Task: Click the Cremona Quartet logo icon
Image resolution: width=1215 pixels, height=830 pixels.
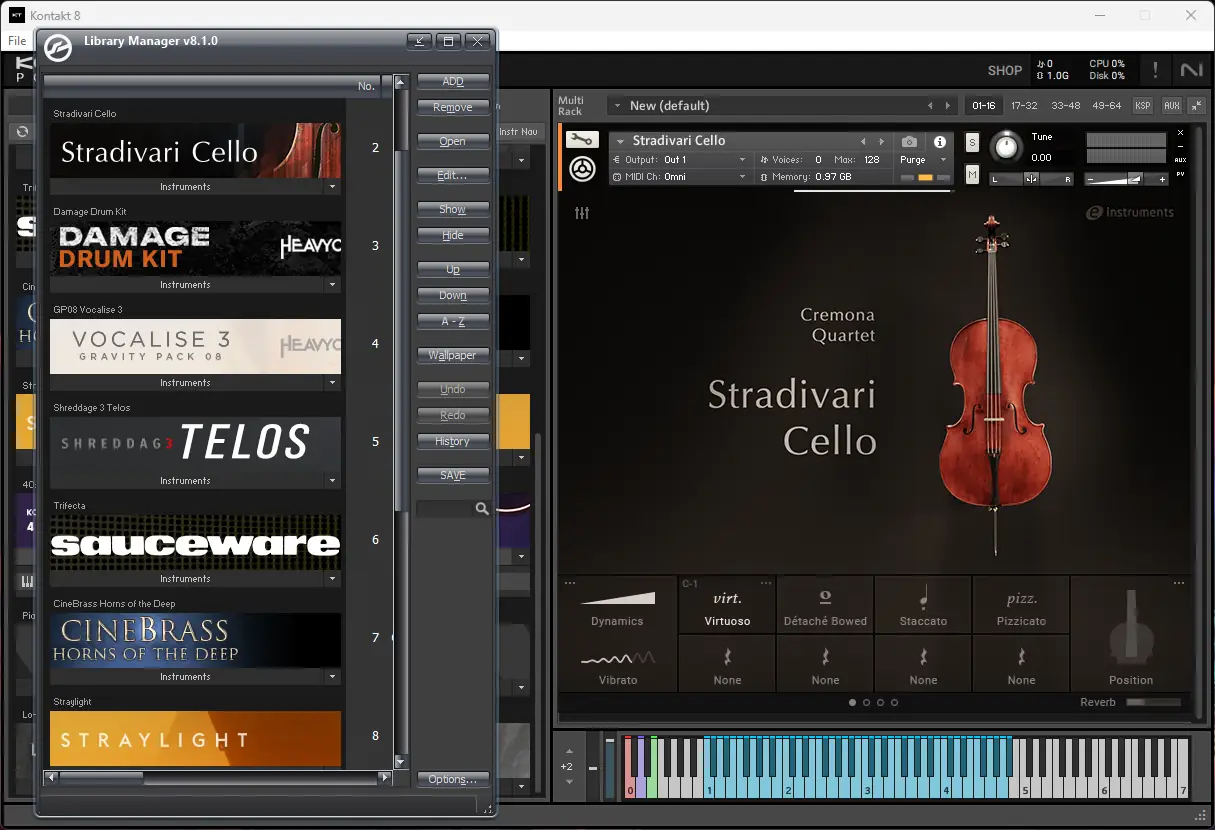Action: tap(582, 171)
